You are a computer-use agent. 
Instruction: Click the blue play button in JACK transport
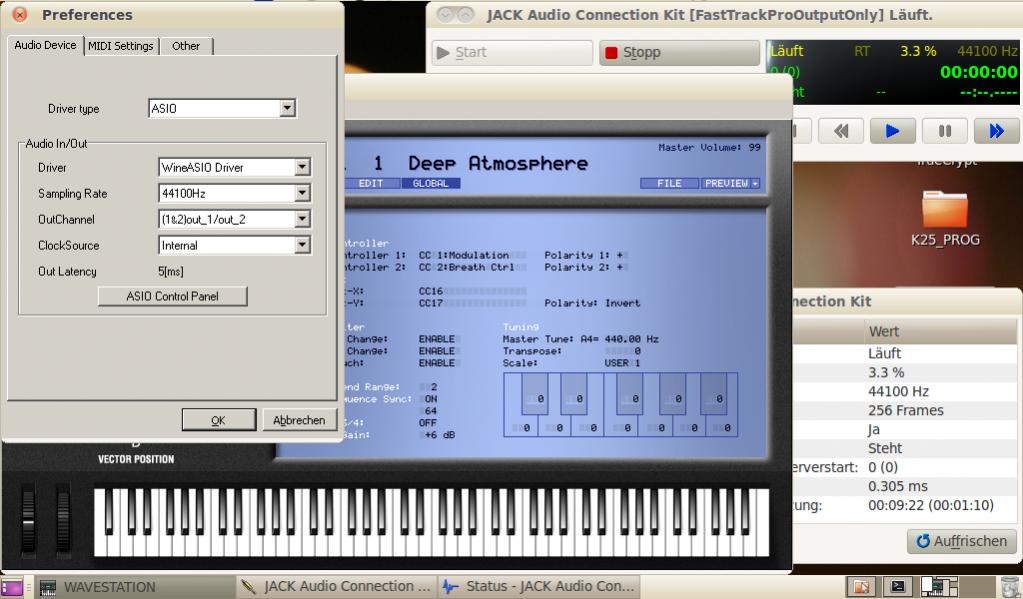(x=892, y=131)
